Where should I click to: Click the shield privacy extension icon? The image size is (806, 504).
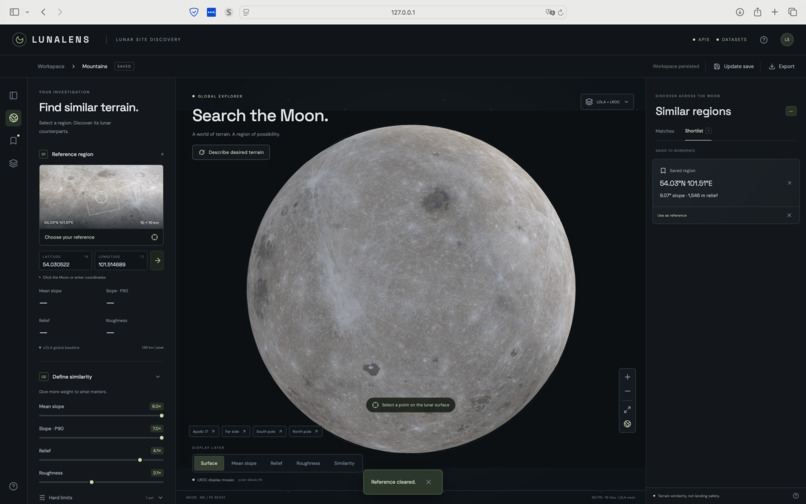coord(194,12)
